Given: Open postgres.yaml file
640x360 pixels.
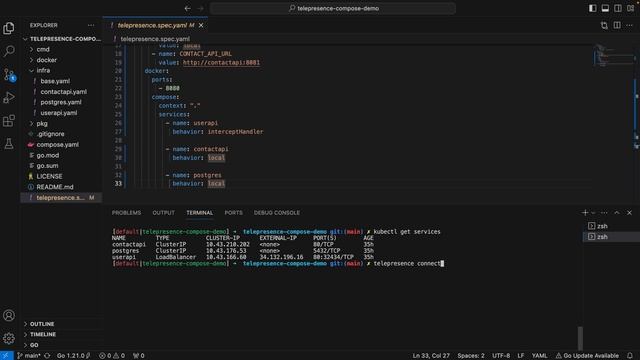Looking at the screenshot, I should [x=61, y=102].
